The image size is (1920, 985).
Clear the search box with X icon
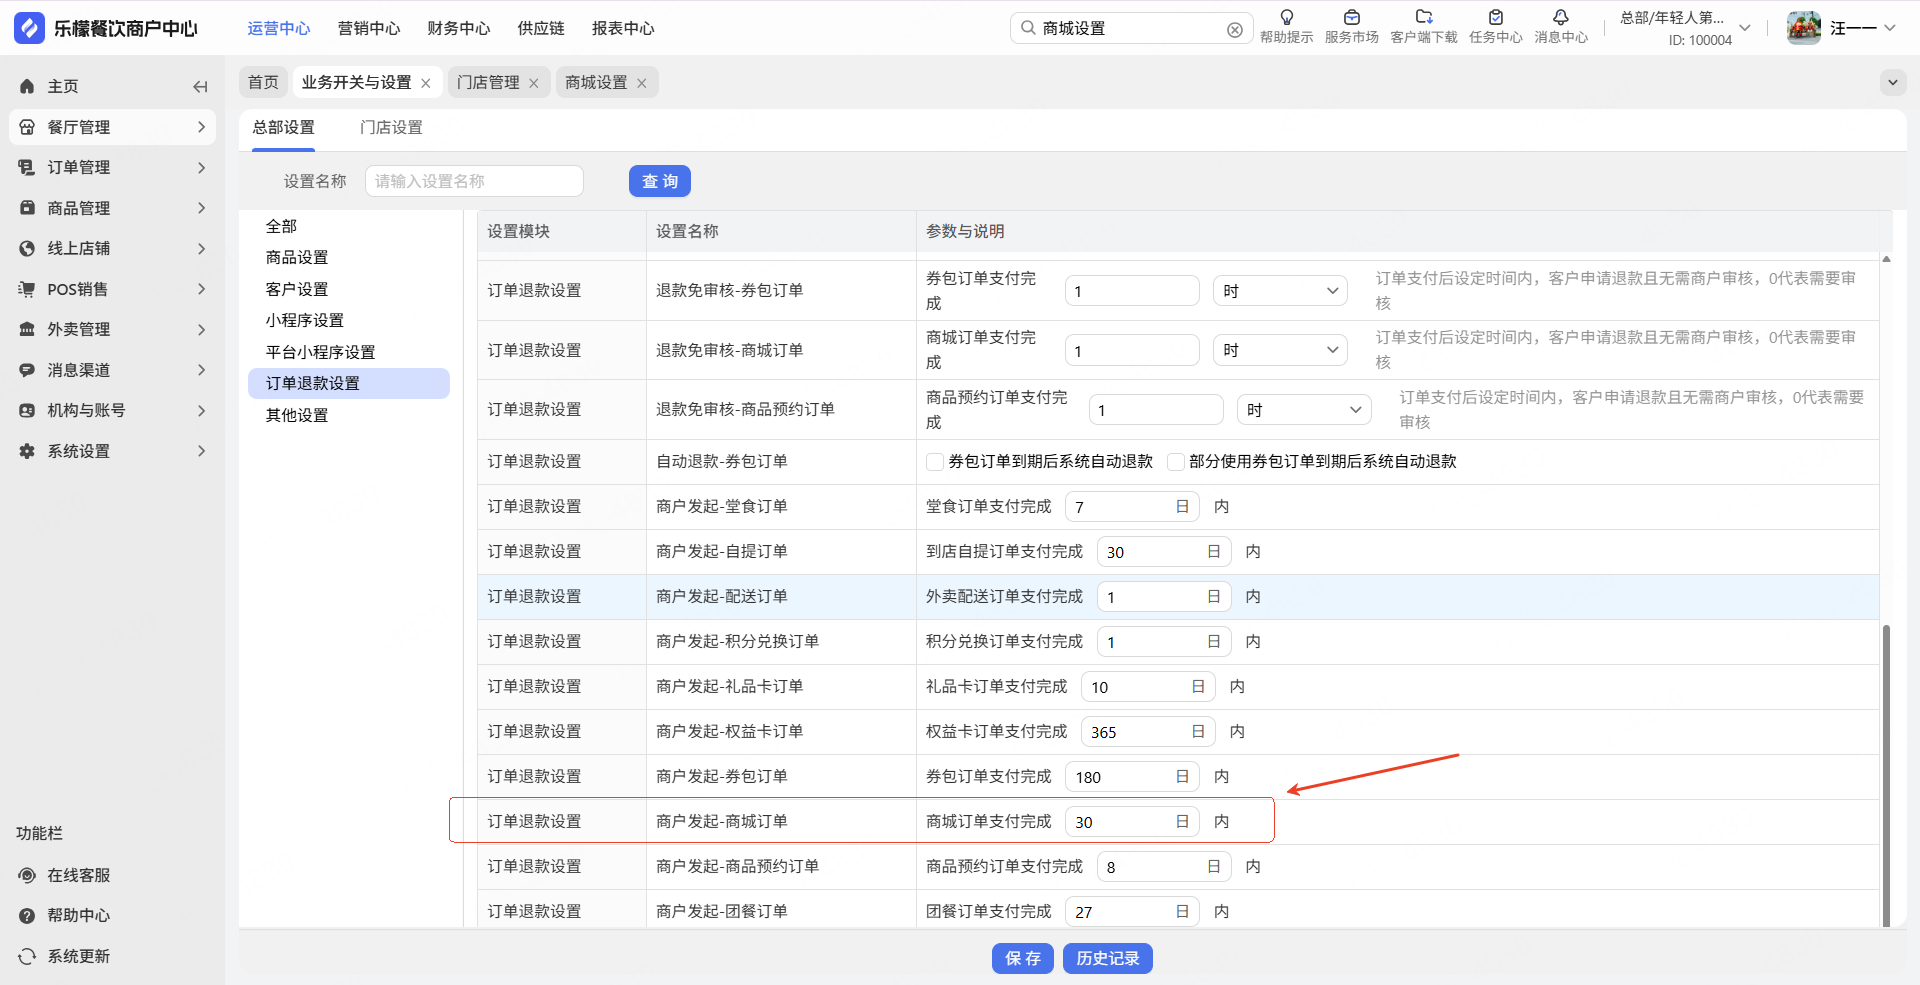coord(1235,30)
